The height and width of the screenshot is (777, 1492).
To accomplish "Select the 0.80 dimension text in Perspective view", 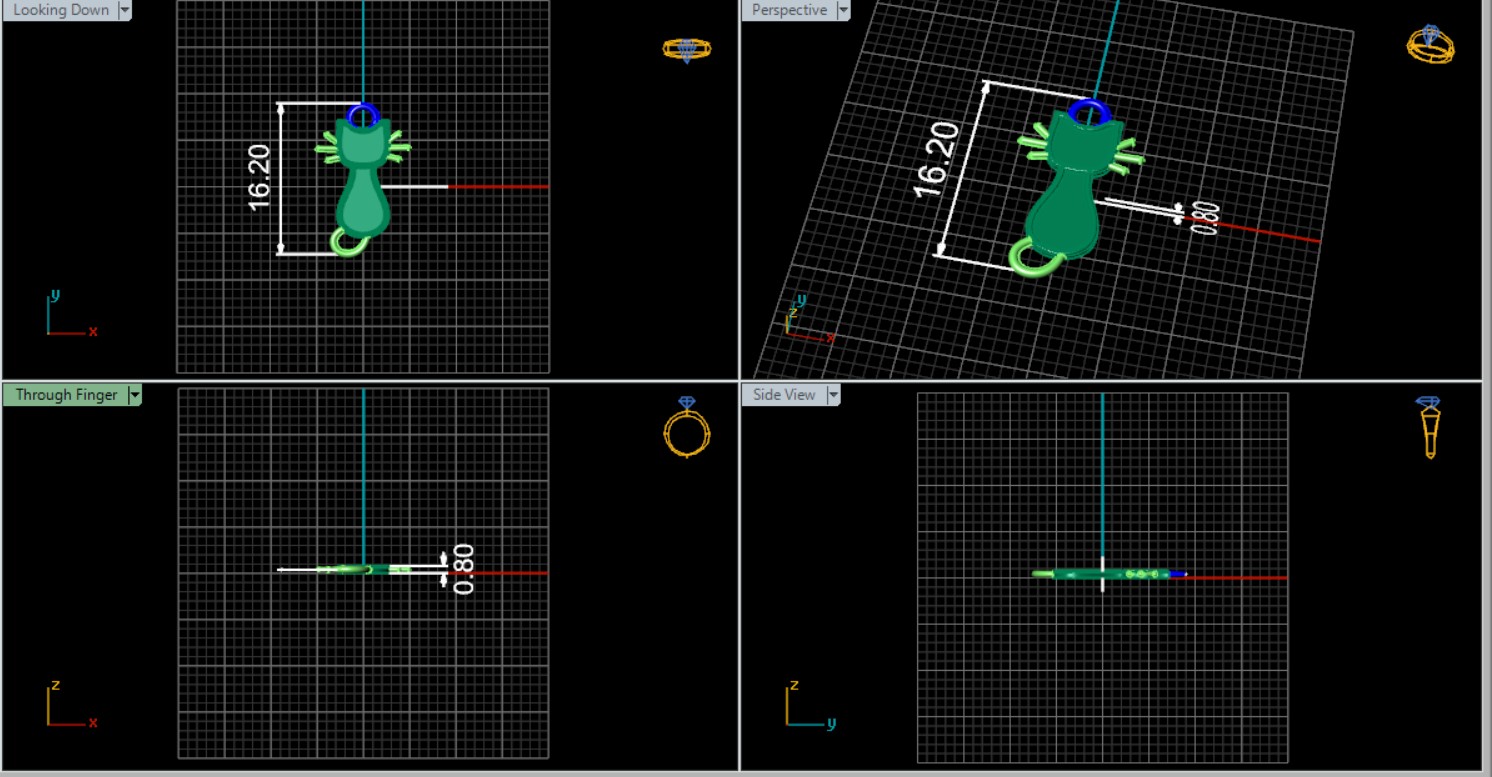I will [x=1206, y=218].
